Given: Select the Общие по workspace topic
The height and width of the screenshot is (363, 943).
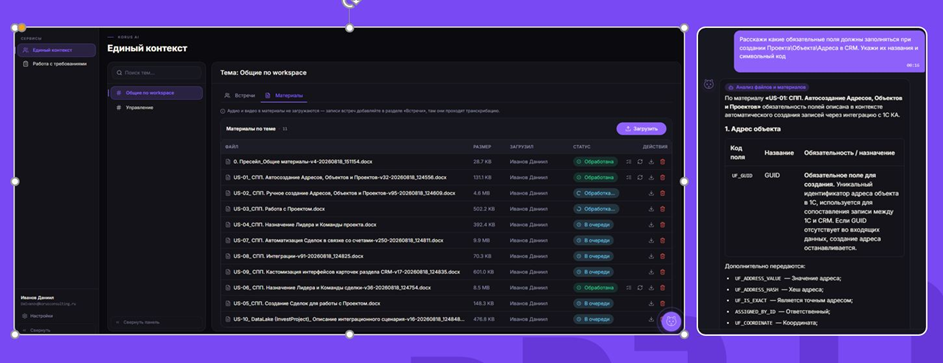Looking at the screenshot, I should point(156,93).
